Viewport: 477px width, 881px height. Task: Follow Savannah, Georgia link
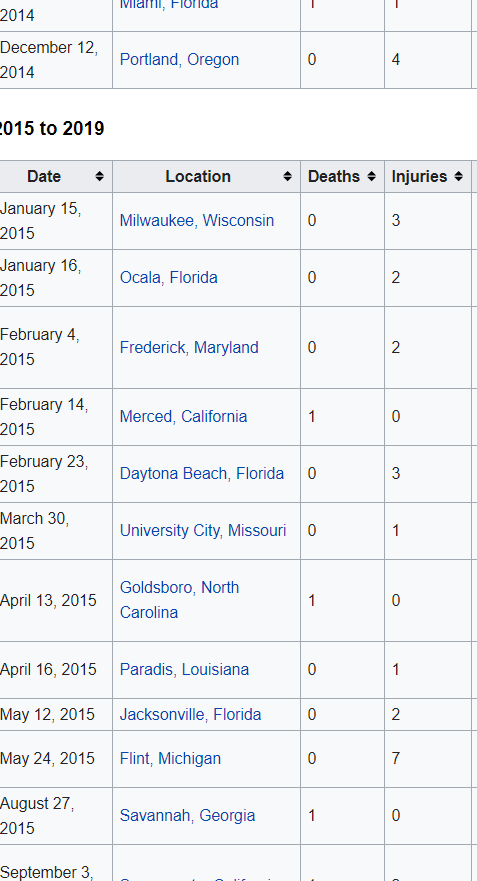pos(187,815)
